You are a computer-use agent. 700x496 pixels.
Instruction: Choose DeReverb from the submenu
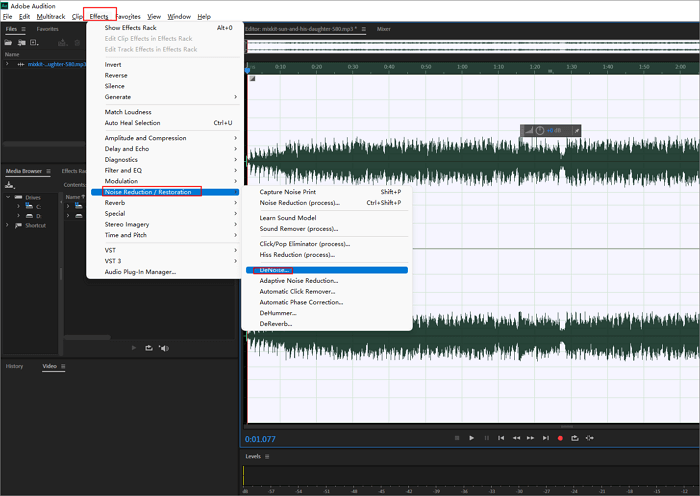327,324
